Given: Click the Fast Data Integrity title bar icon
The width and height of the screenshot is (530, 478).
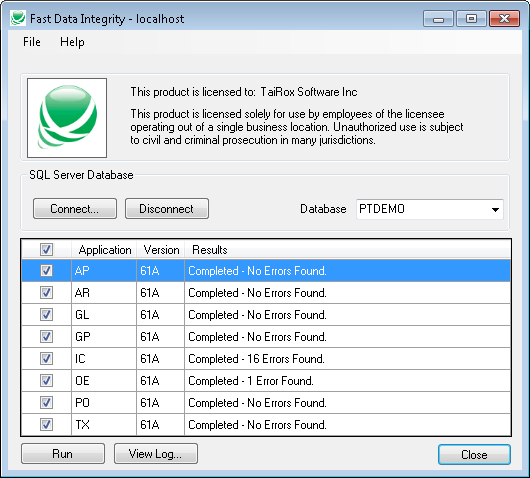Looking at the screenshot, I should [18, 18].
